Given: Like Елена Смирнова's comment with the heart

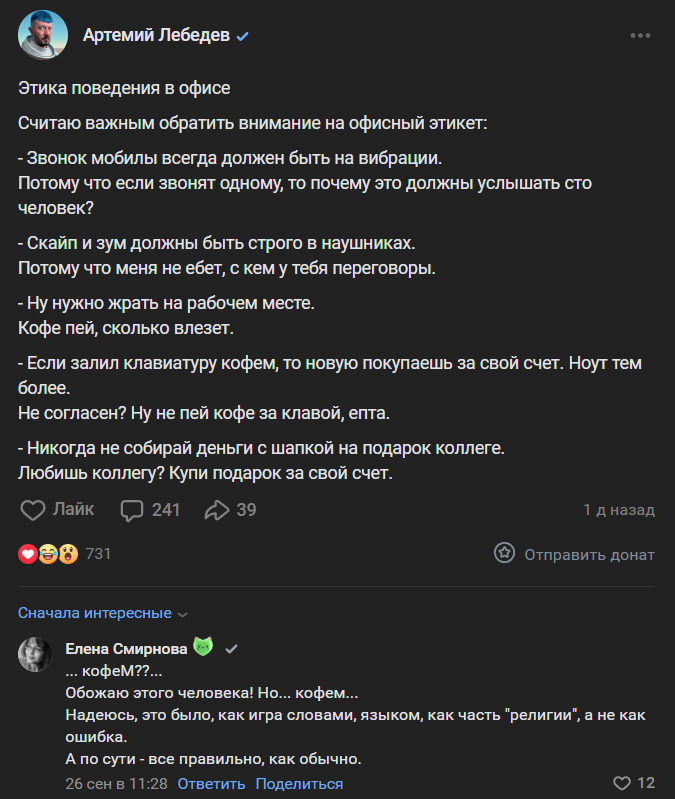Looking at the screenshot, I should [x=623, y=783].
